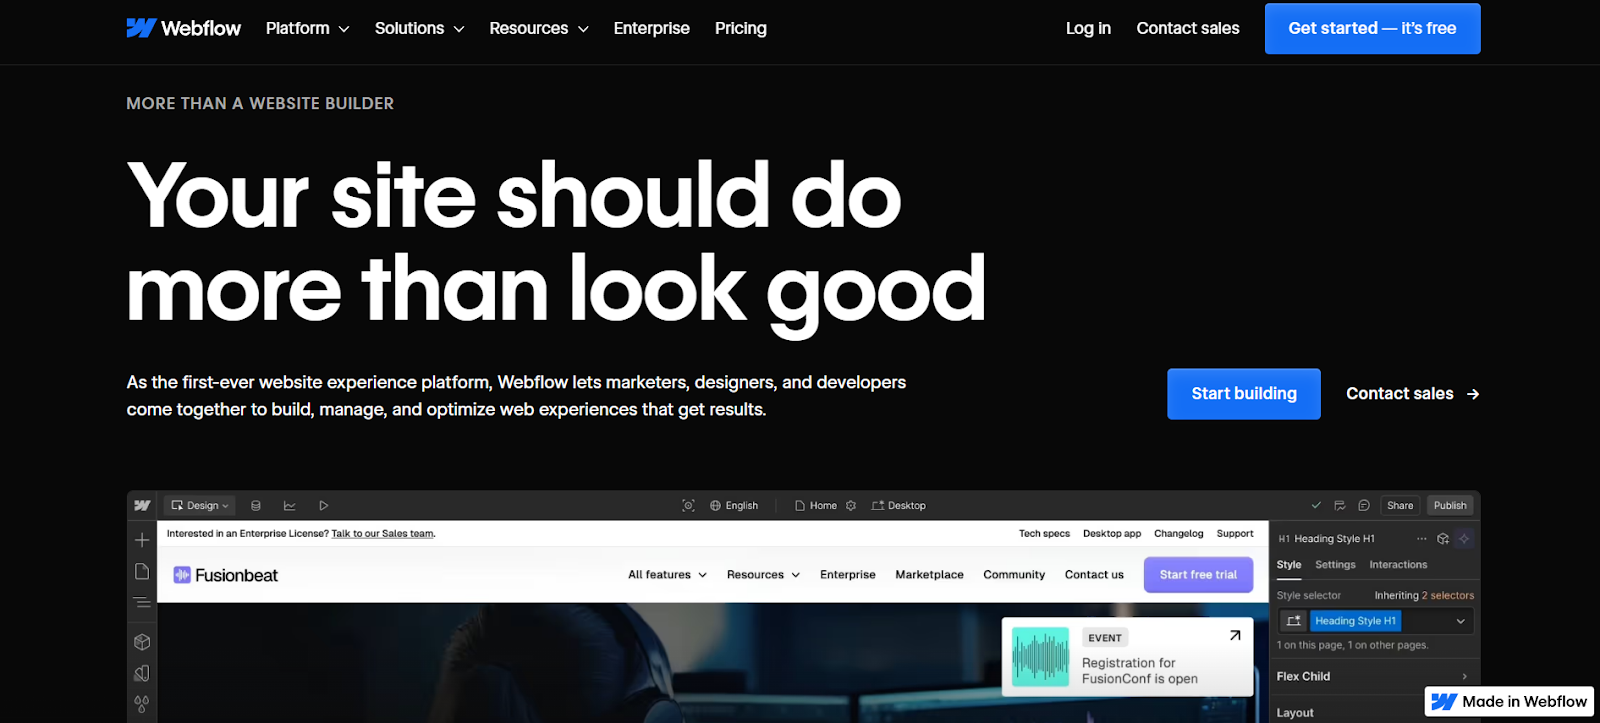
Task: Open the Changelog link
Action: click(1179, 534)
